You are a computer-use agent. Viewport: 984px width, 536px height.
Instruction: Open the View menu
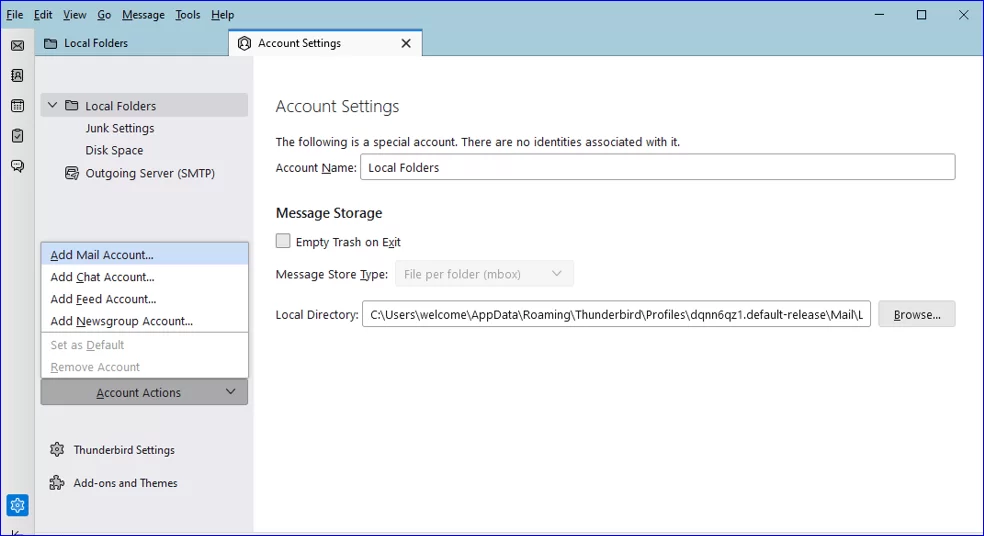pos(75,14)
